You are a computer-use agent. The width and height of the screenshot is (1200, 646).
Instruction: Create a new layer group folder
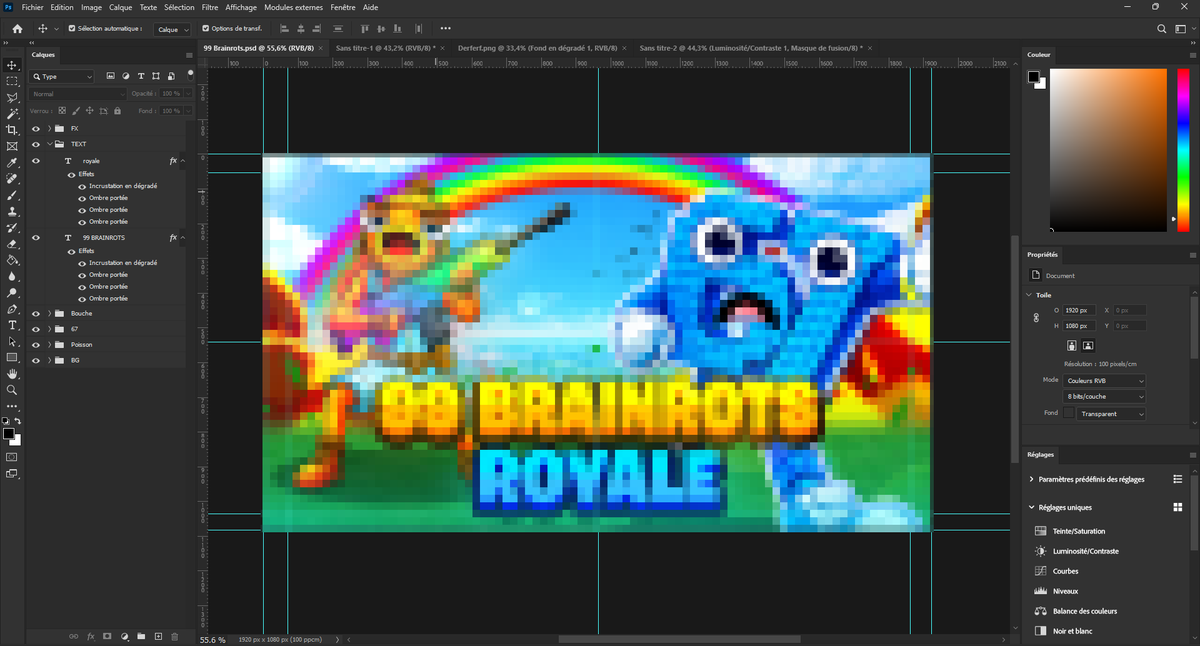click(141, 636)
